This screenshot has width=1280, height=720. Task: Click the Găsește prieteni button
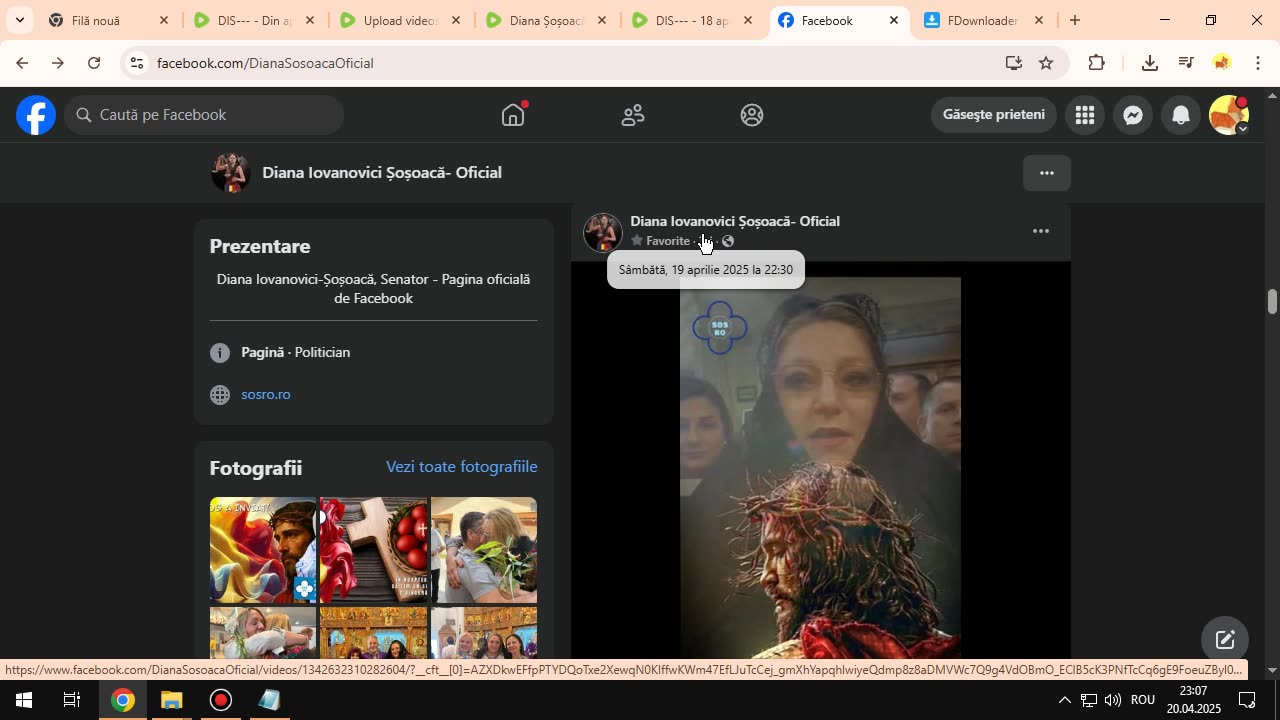click(x=994, y=115)
